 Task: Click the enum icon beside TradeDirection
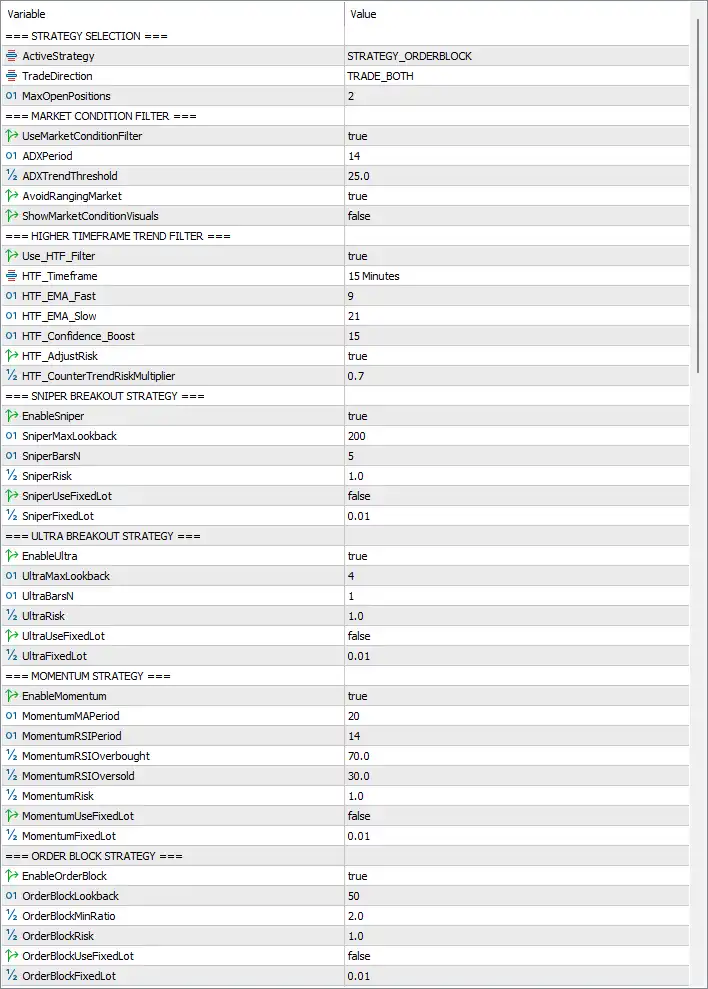tap(11, 76)
